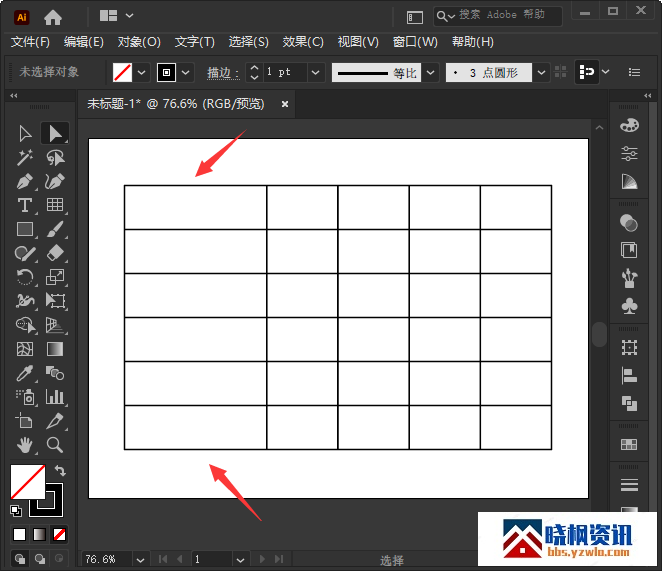
Task: Open the 窗口(W) menu
Action: (415, 42)
